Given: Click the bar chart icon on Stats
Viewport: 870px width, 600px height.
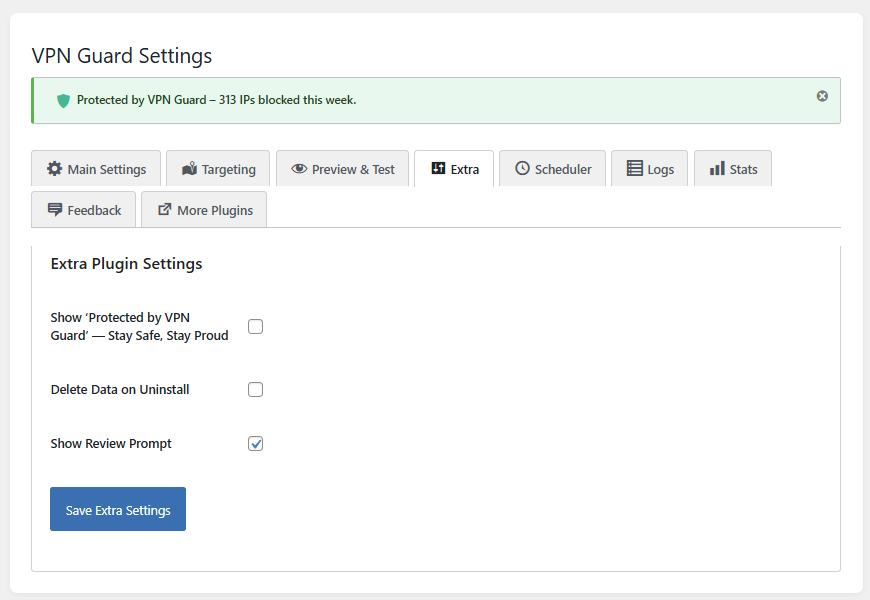Looking at the screenshot, I should (x=717, y=168).
